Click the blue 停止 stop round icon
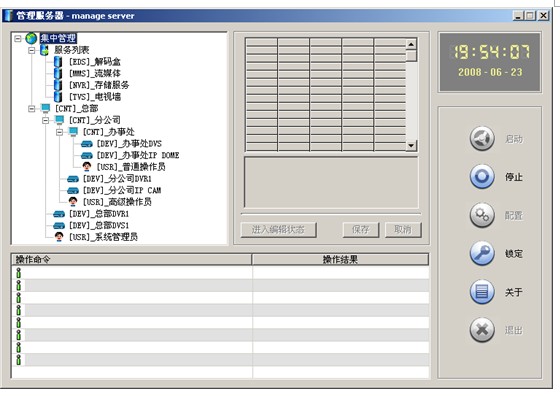The height and width of the screenshot is (398, 560). click(x=482, y=176)
